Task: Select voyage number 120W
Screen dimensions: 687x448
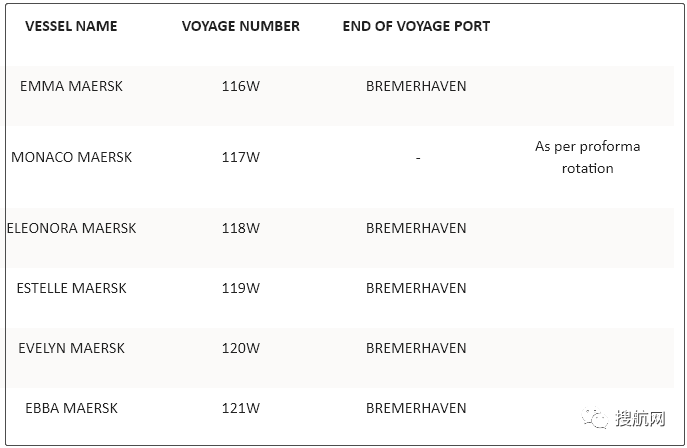Action: 240,348
